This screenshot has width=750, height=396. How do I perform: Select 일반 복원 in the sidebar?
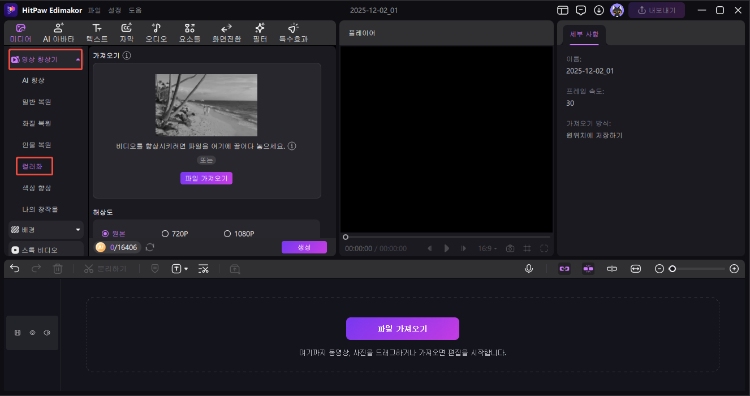coord(36,102)
